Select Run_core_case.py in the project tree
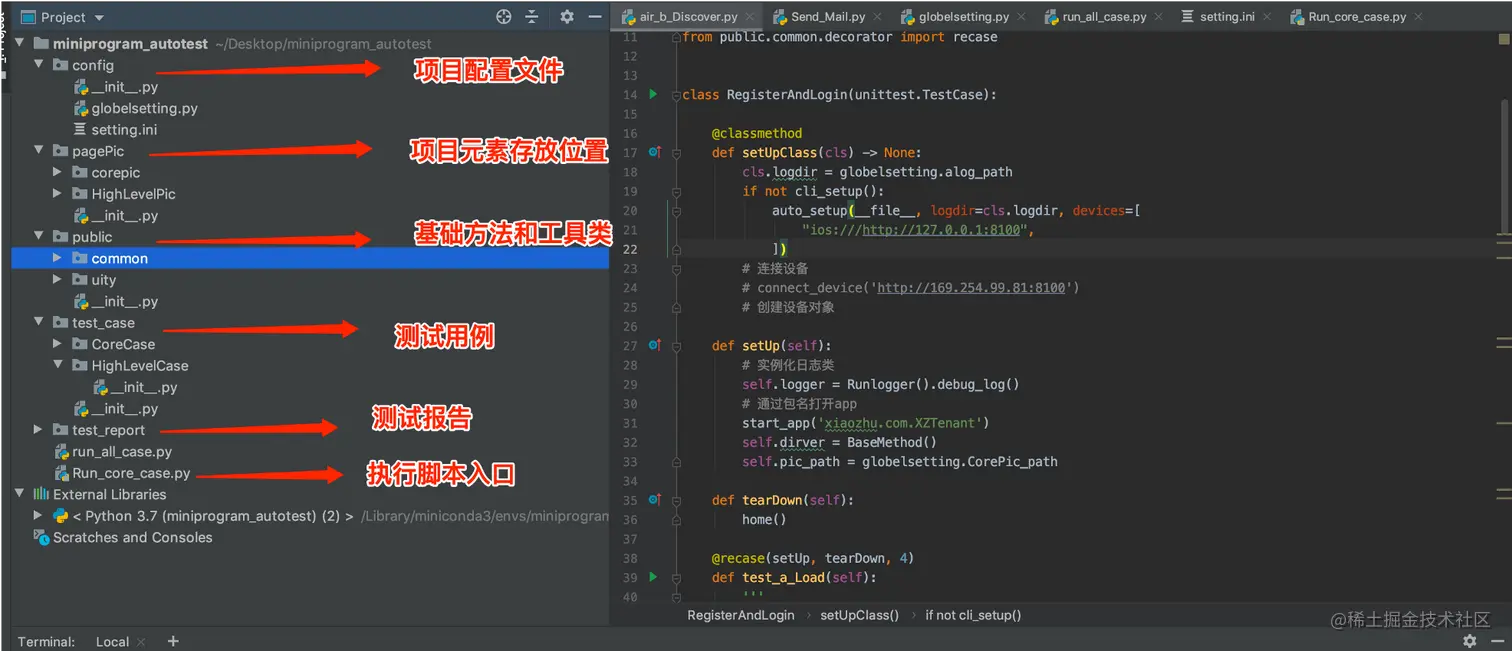The image size is (1512, 651). pyautogui.click(x=131, y=473)
